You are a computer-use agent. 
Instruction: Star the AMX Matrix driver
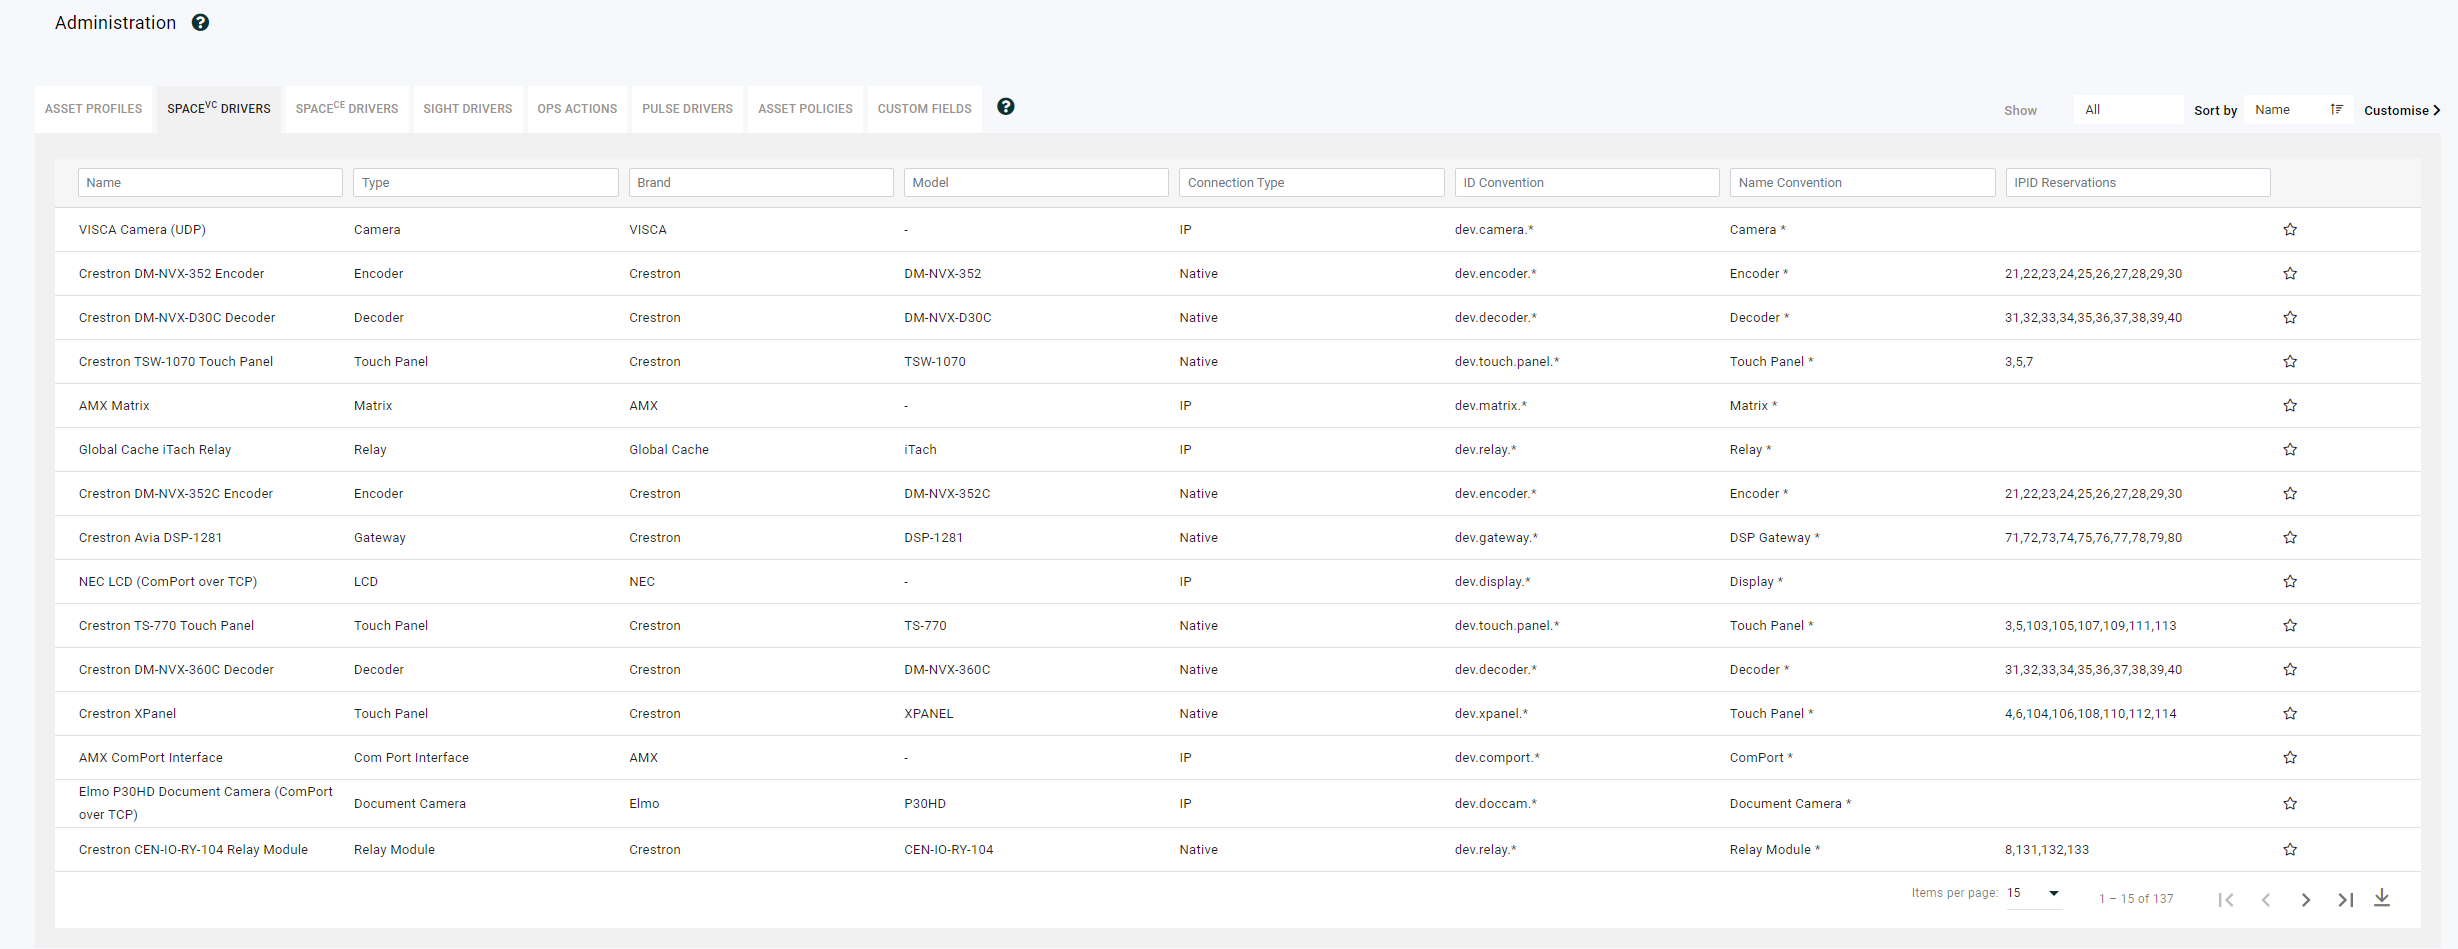click(x=2290, y=405)
